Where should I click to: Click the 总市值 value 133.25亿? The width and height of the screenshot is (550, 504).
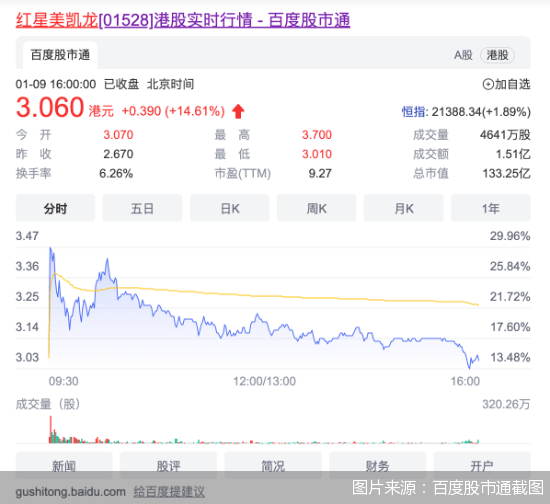(x=507, y=173)
